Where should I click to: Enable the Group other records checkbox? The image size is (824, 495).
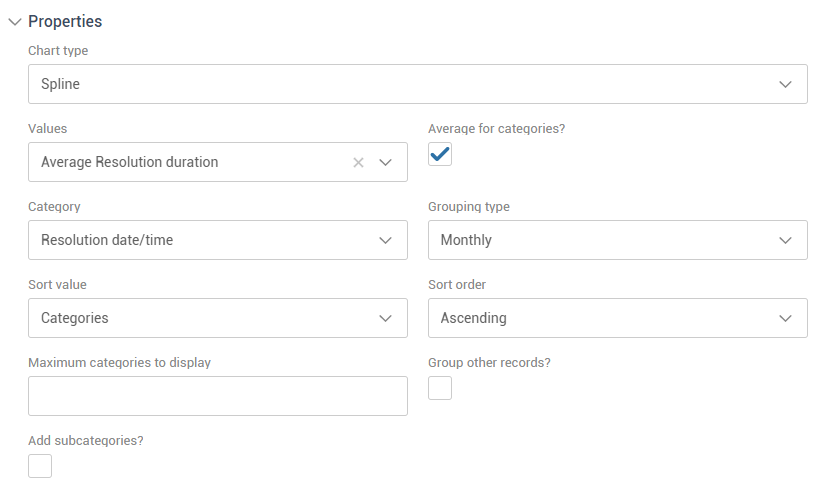coord(440,388)
